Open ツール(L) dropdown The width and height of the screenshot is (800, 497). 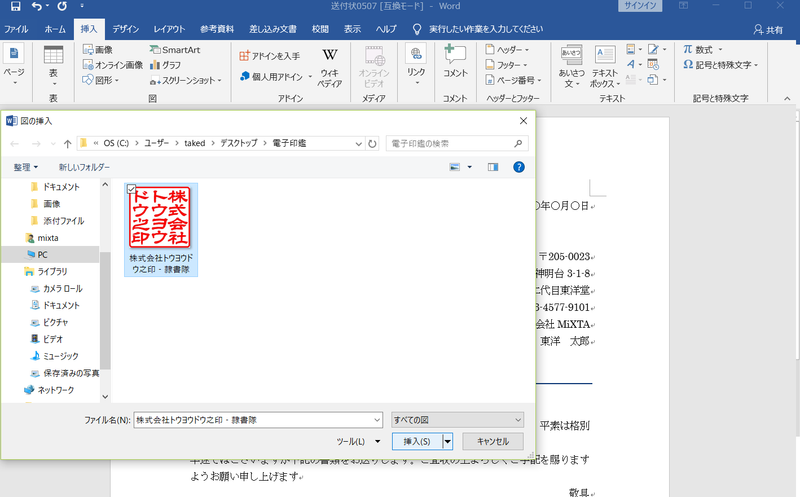357,441
